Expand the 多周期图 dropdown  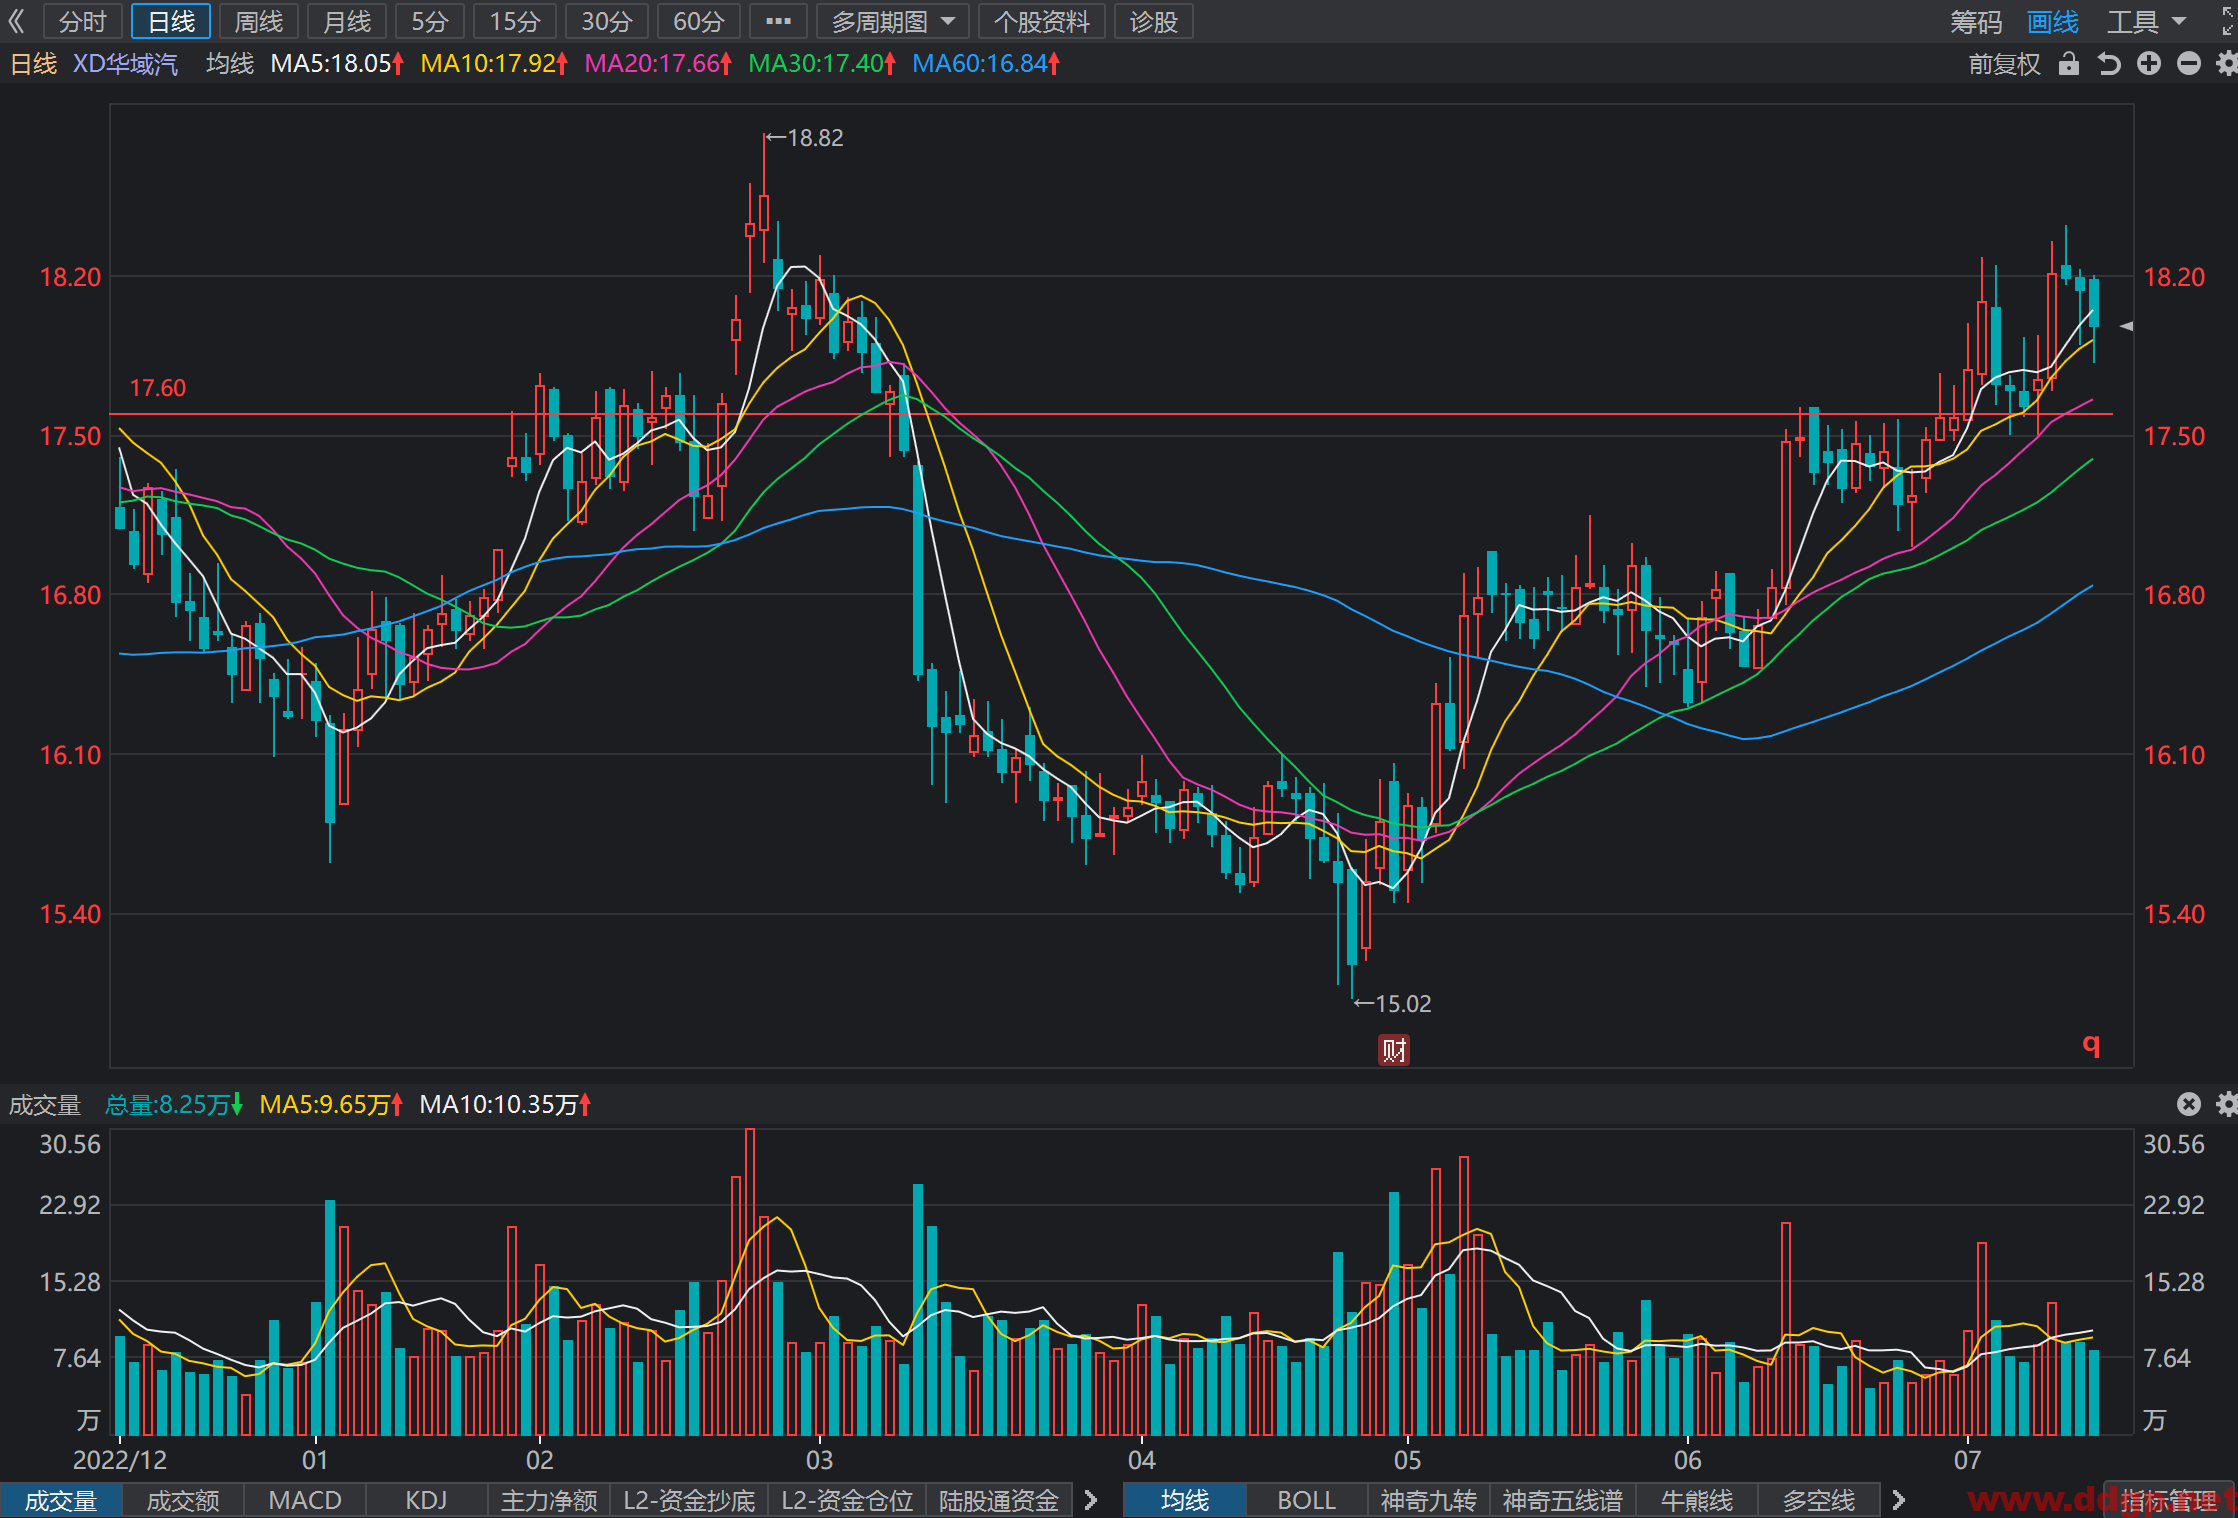pos(893,21)
